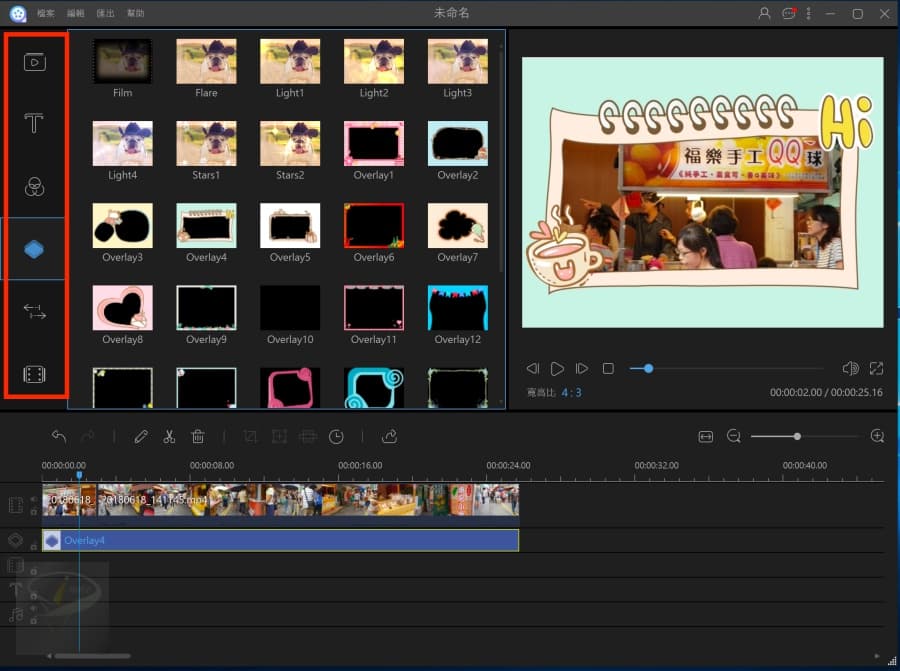Click the timeline zoom slider handle
The image size is (900, 671).
pyautogui.click(x=797, y=436)
